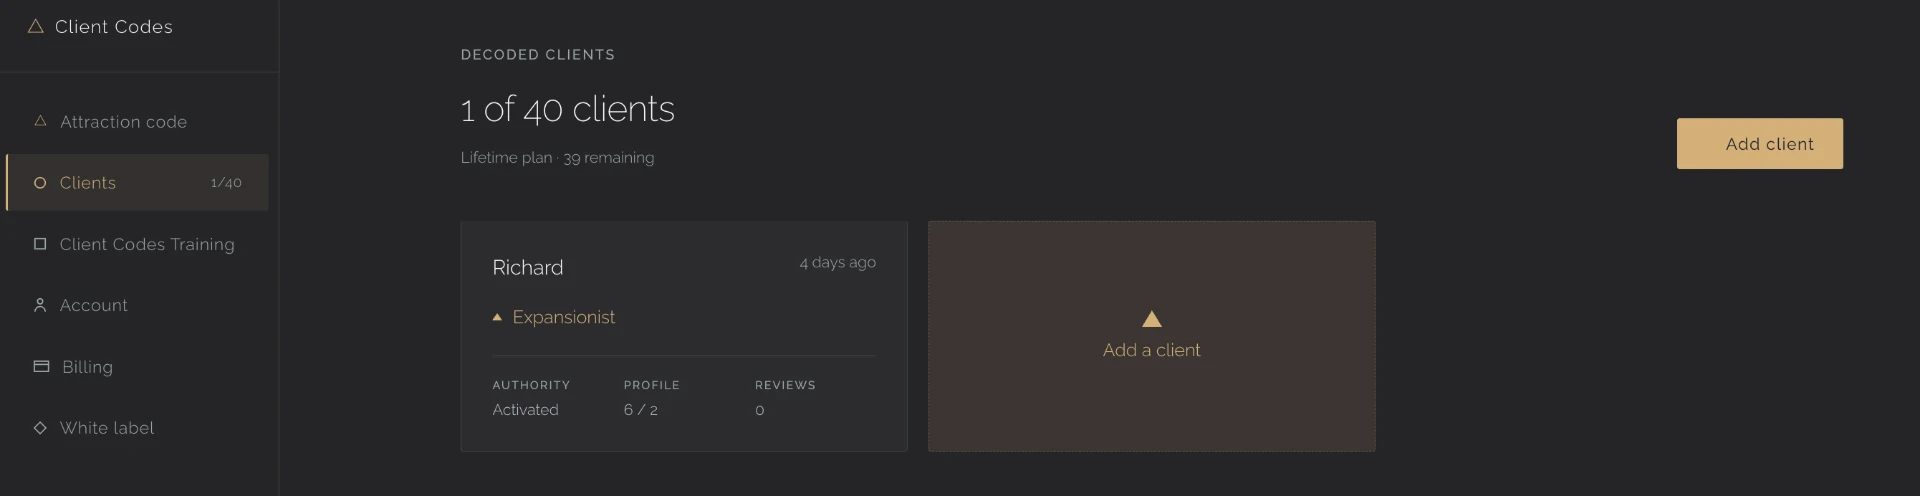Open the Billing page
Screen dimensions: 1920x496
click(137, 367)
